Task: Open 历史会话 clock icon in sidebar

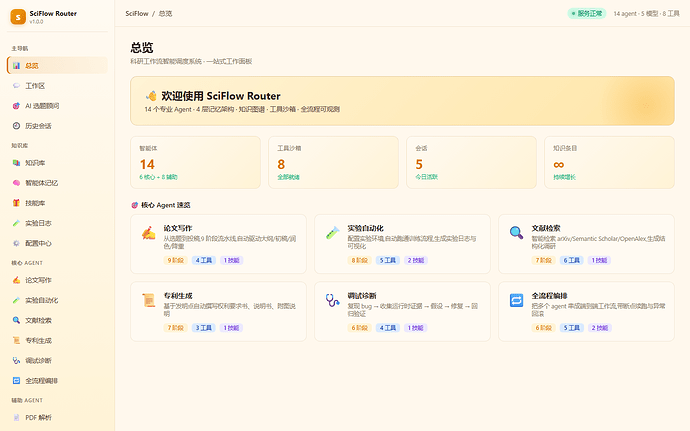Action: point(16,126)
